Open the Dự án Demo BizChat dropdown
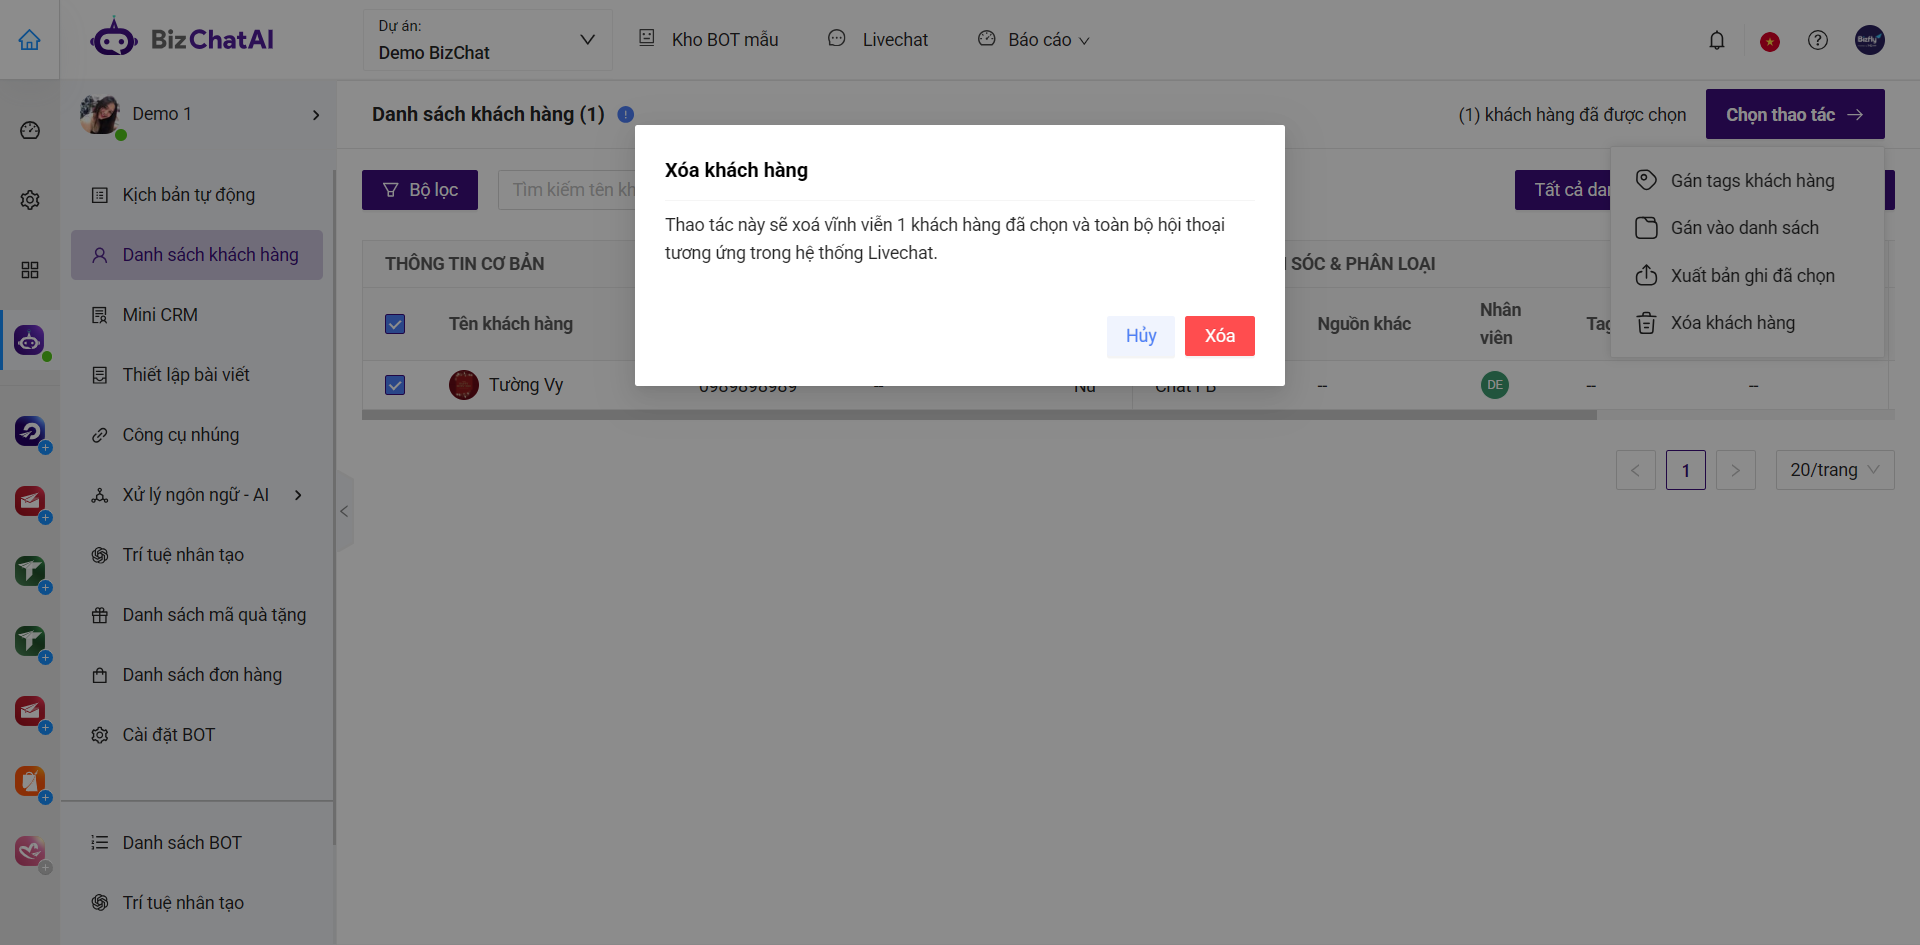 487,40
